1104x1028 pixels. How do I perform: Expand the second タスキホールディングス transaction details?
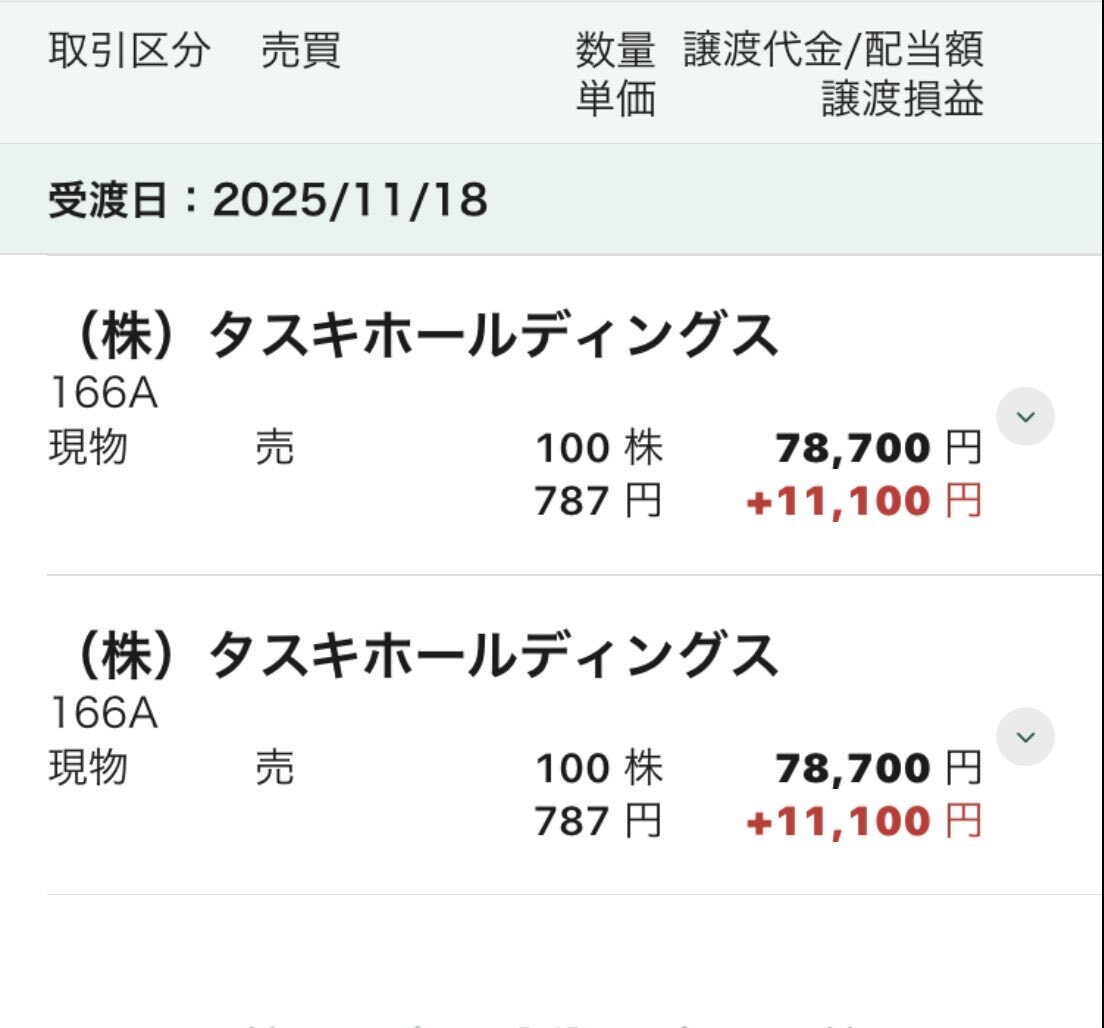[1026, 737]
